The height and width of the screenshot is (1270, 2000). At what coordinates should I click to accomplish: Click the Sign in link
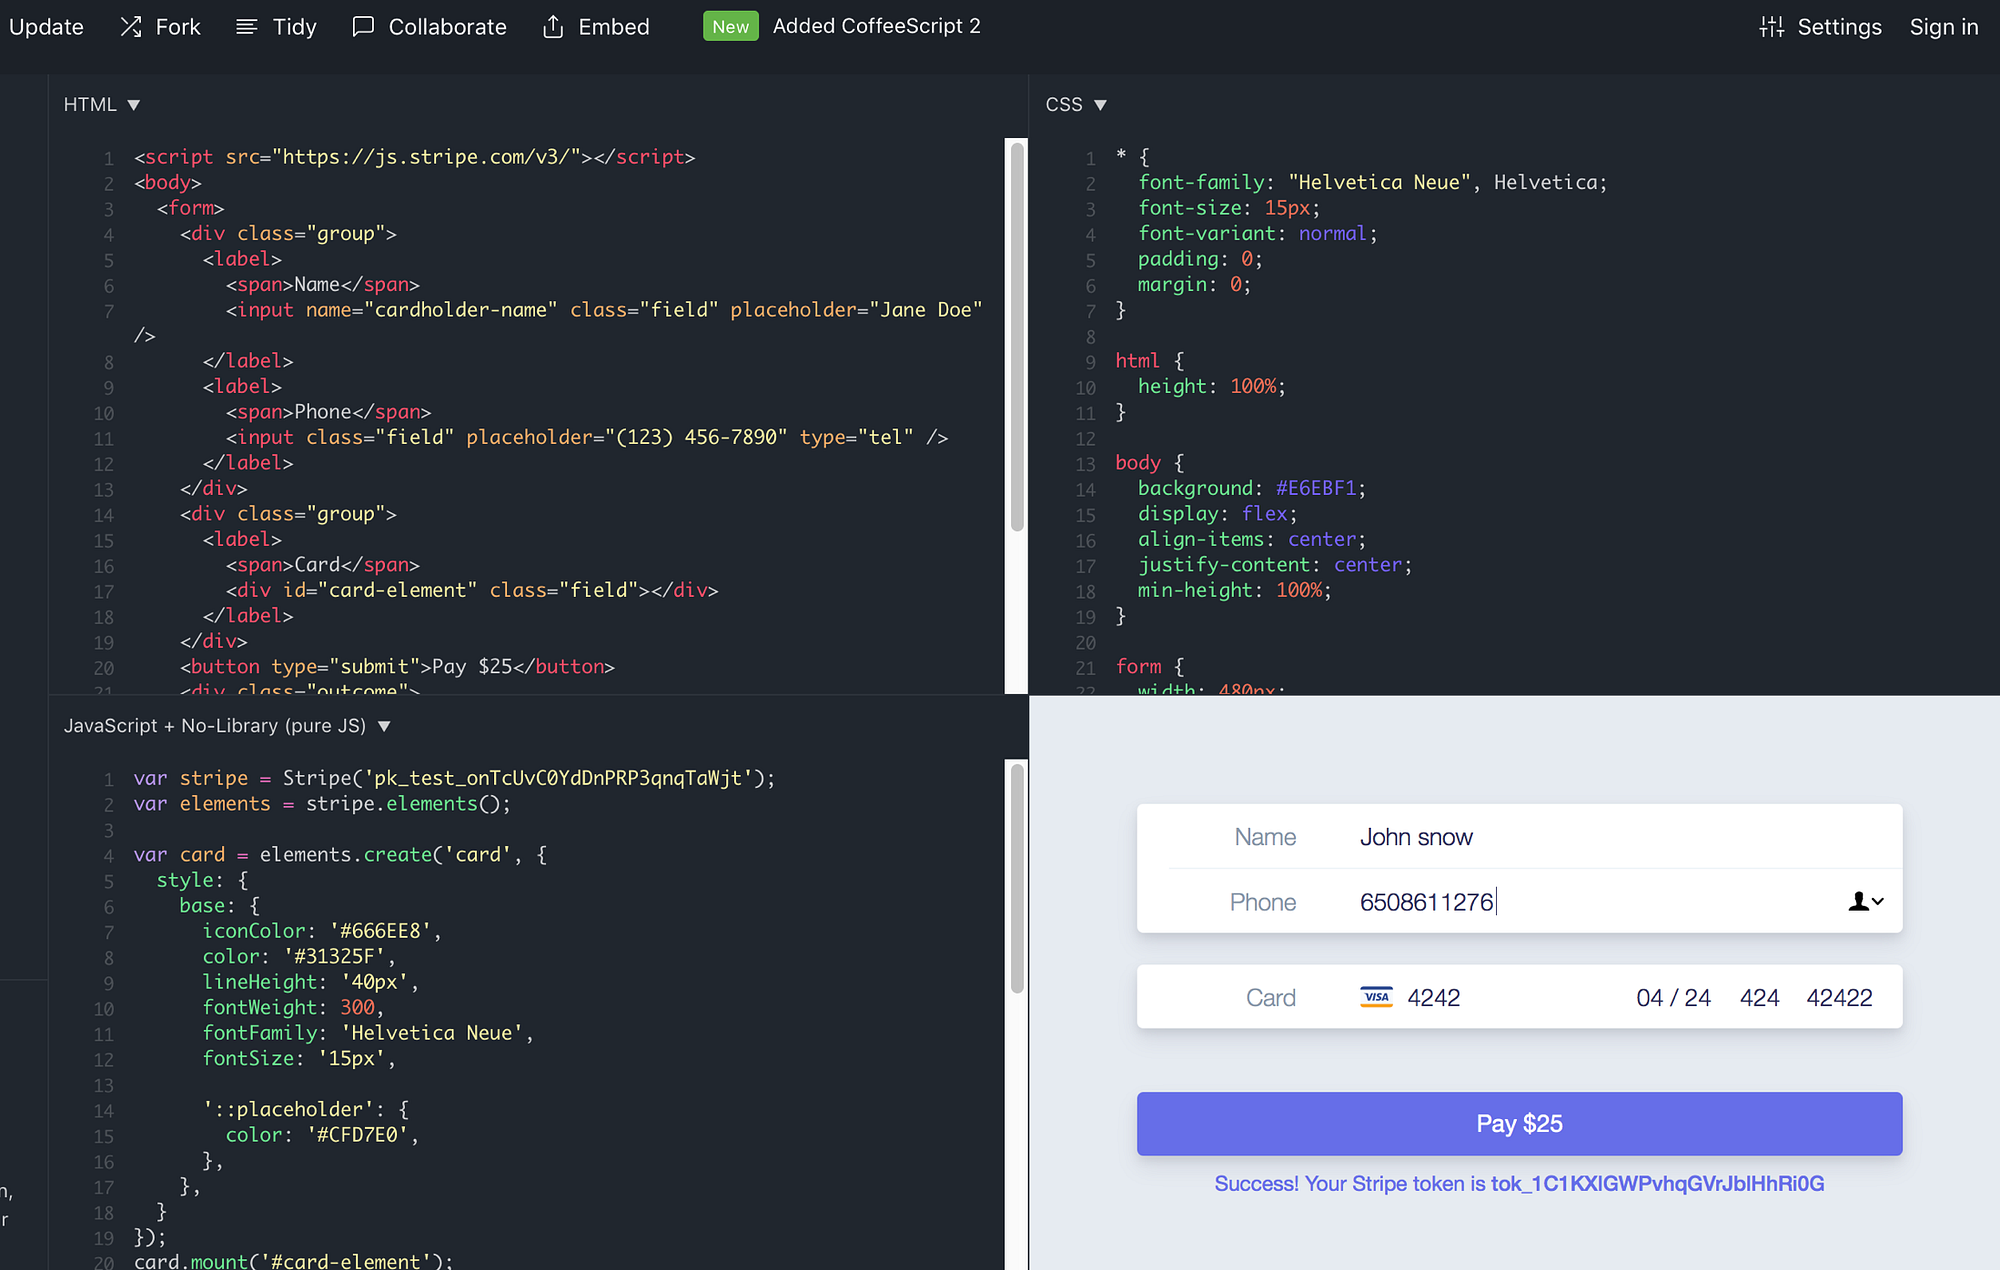tap(1943, 27)
